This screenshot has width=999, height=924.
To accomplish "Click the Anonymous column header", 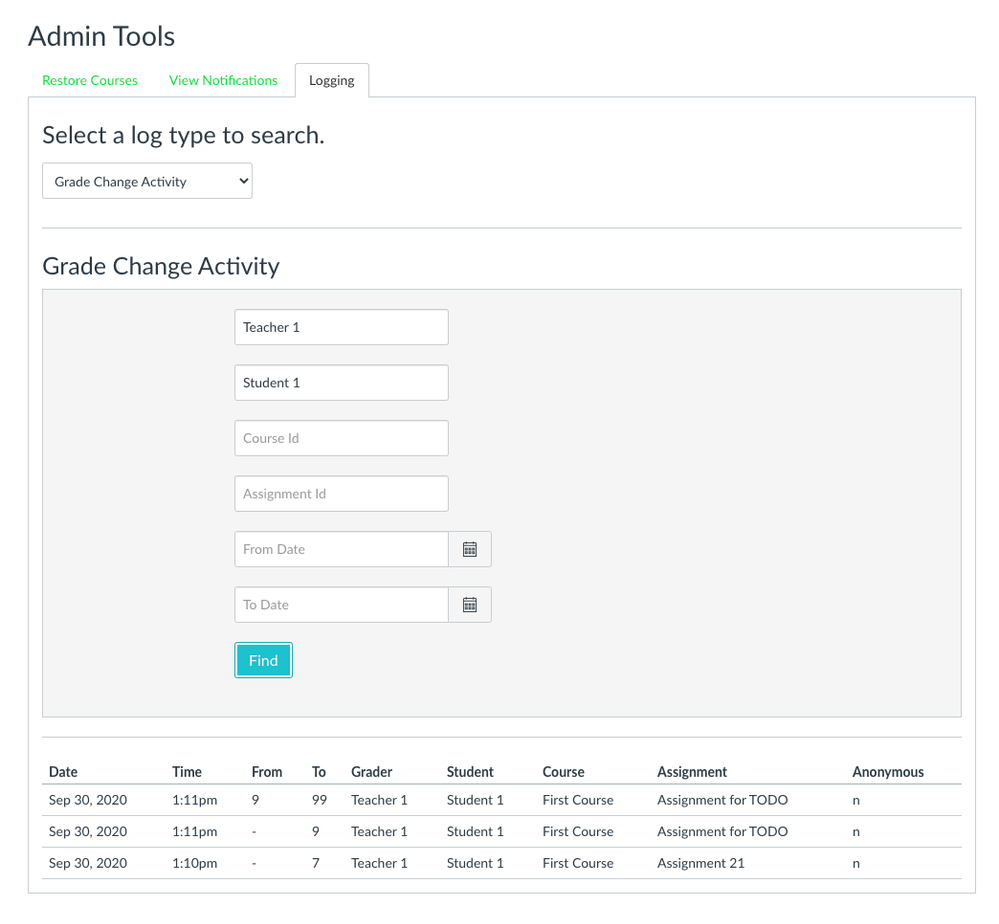I will click(x=888, y=772).
